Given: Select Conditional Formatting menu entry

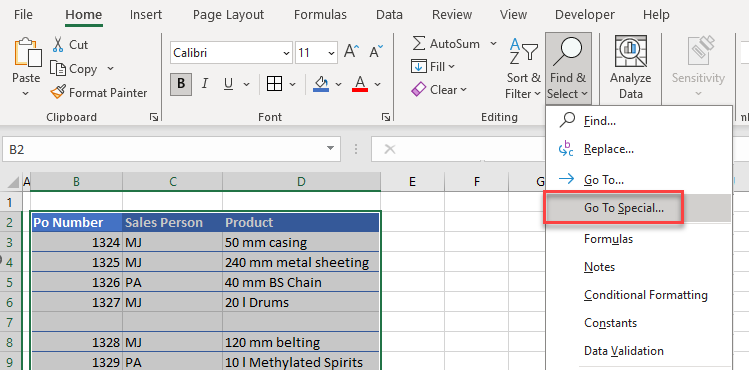Looking at the screenshot, I should click(638, 295).
